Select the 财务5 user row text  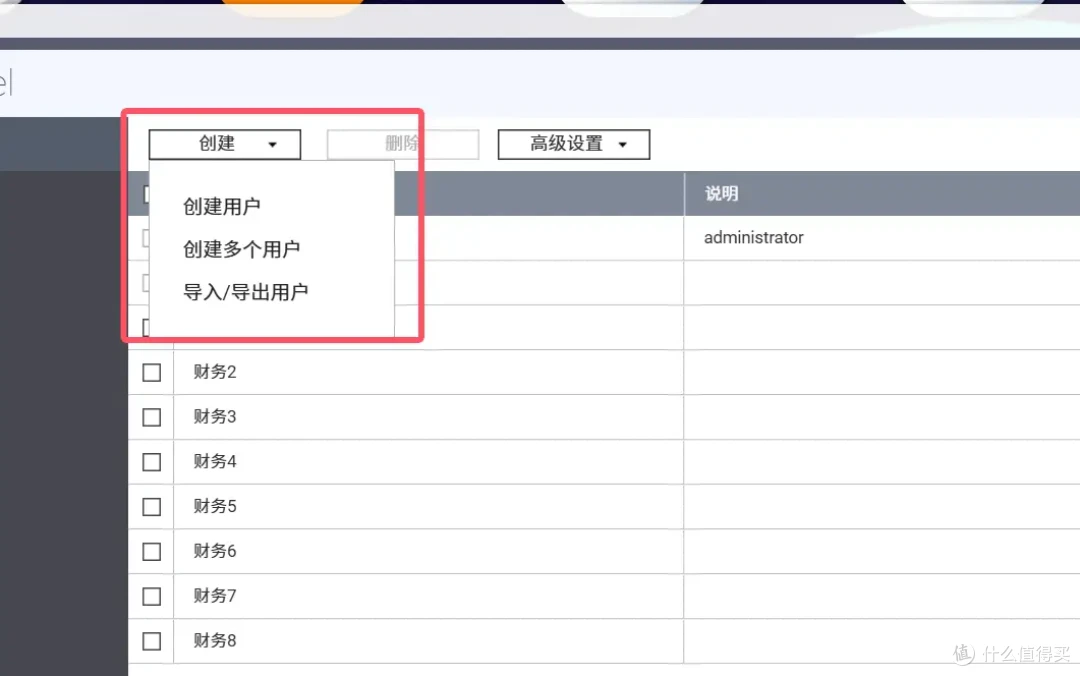click(215, 506)
